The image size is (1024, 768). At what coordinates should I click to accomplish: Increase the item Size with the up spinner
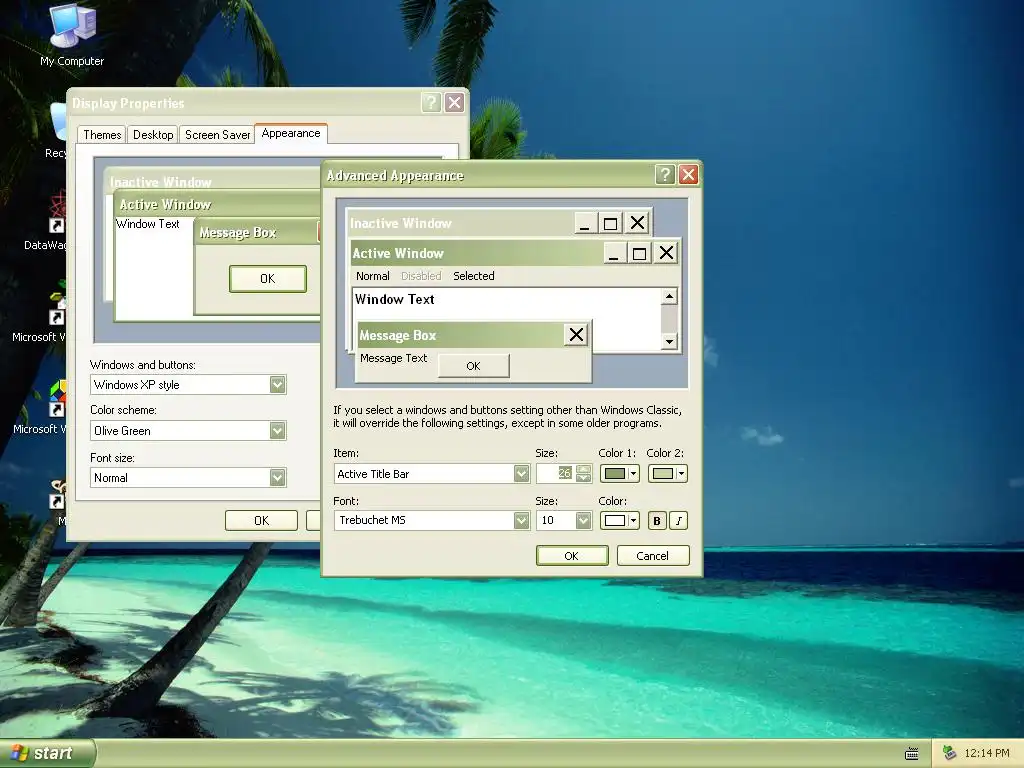(x=583, y=469)
